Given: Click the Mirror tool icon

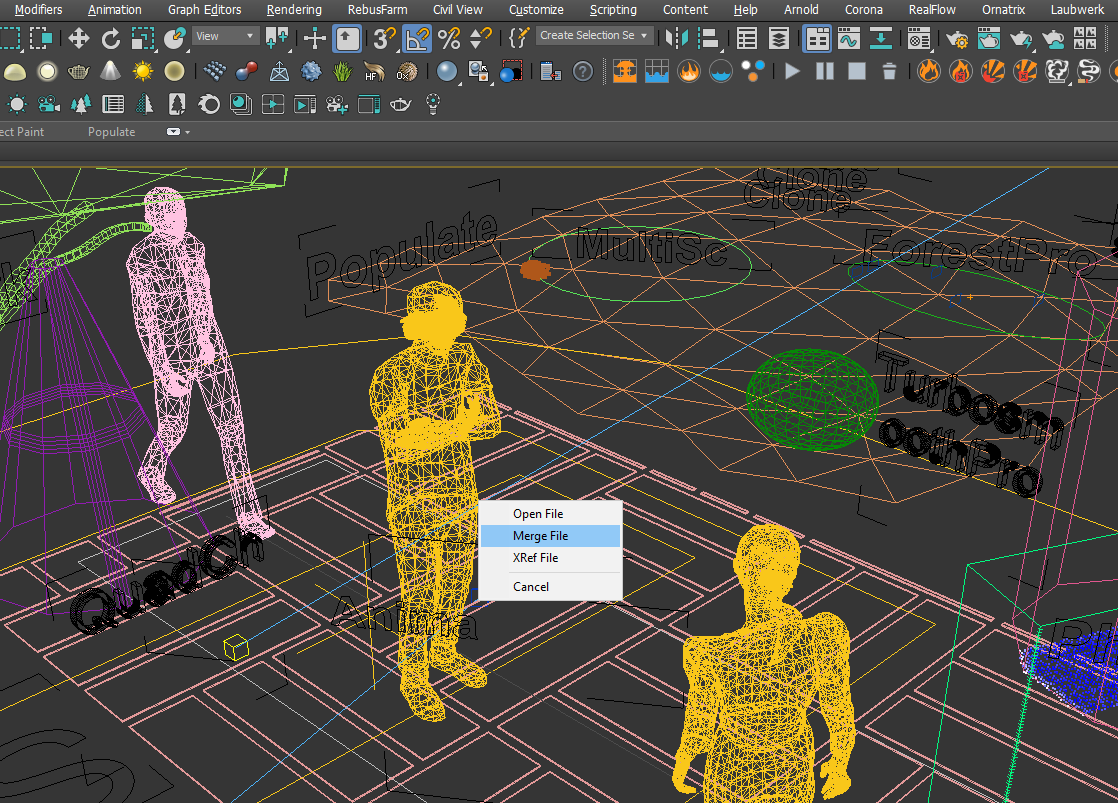Looking at the screenshot, I should (x=677, y=39).
